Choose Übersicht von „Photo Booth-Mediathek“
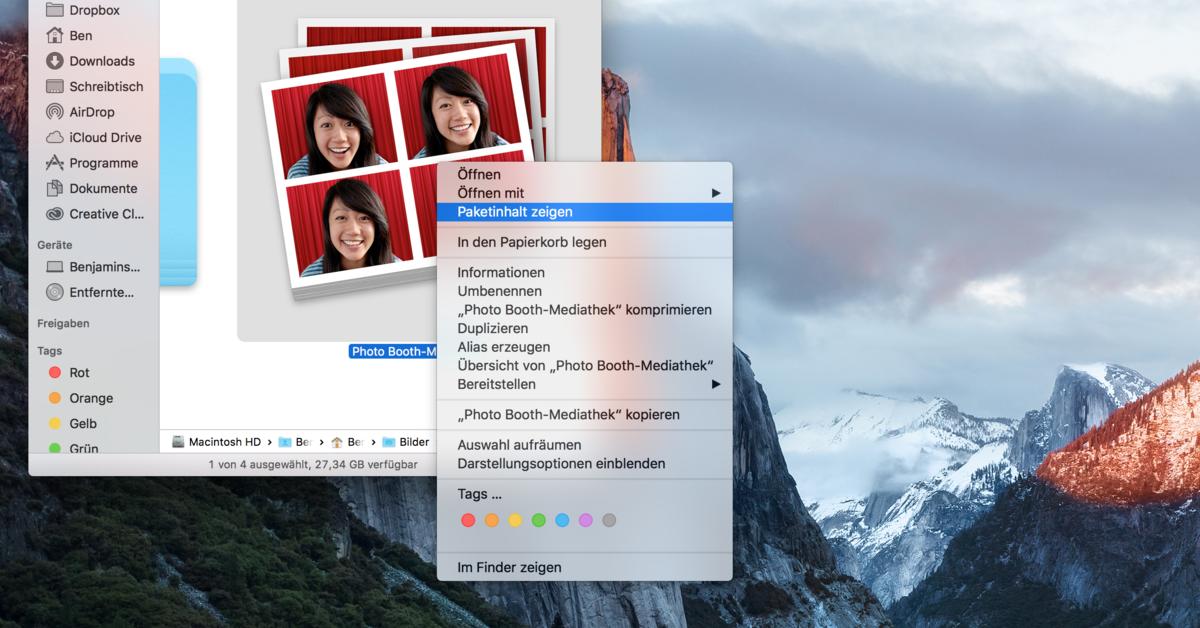This screenshot has height=628, width=1200. (x=585, y=365)
